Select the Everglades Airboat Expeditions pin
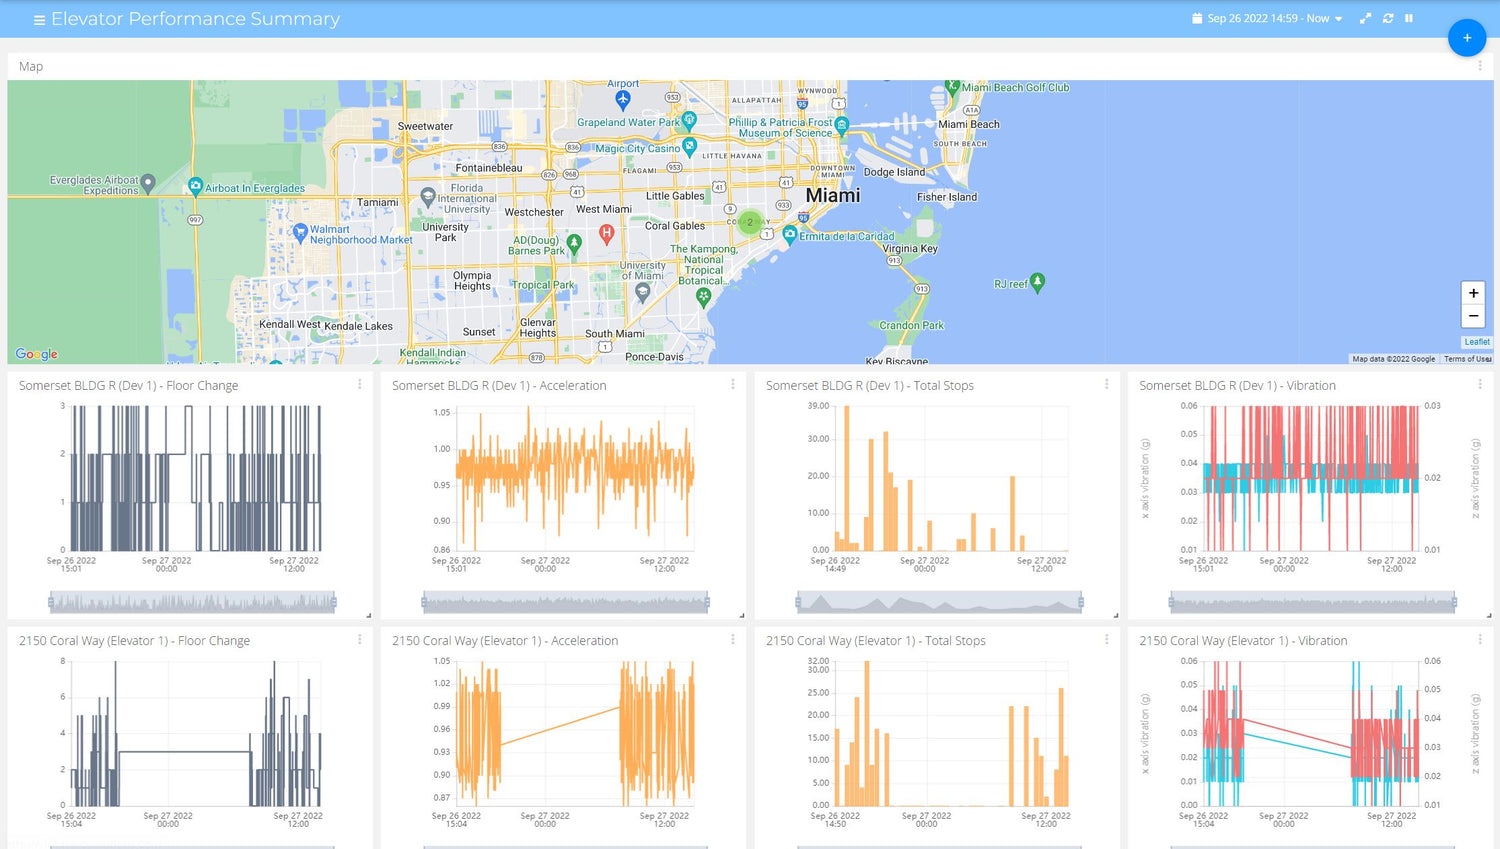 (148, 183)
